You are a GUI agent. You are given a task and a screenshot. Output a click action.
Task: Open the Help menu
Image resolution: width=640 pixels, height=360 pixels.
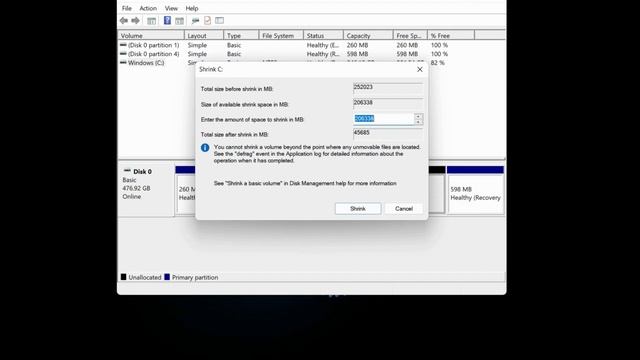point(191,8)
